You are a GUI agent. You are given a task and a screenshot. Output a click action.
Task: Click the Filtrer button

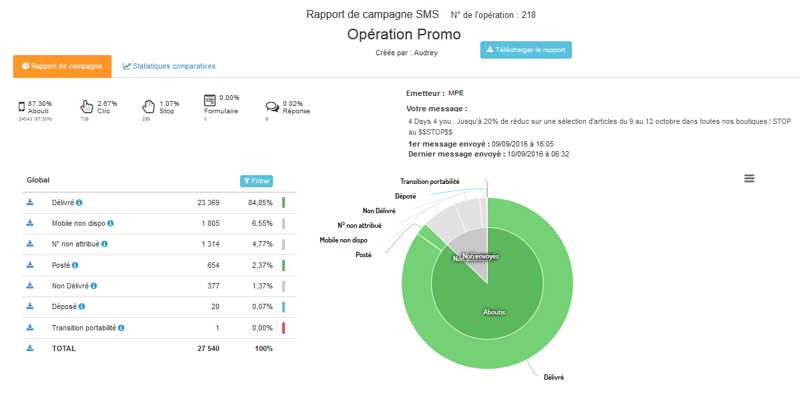click(x=257, y=181)
